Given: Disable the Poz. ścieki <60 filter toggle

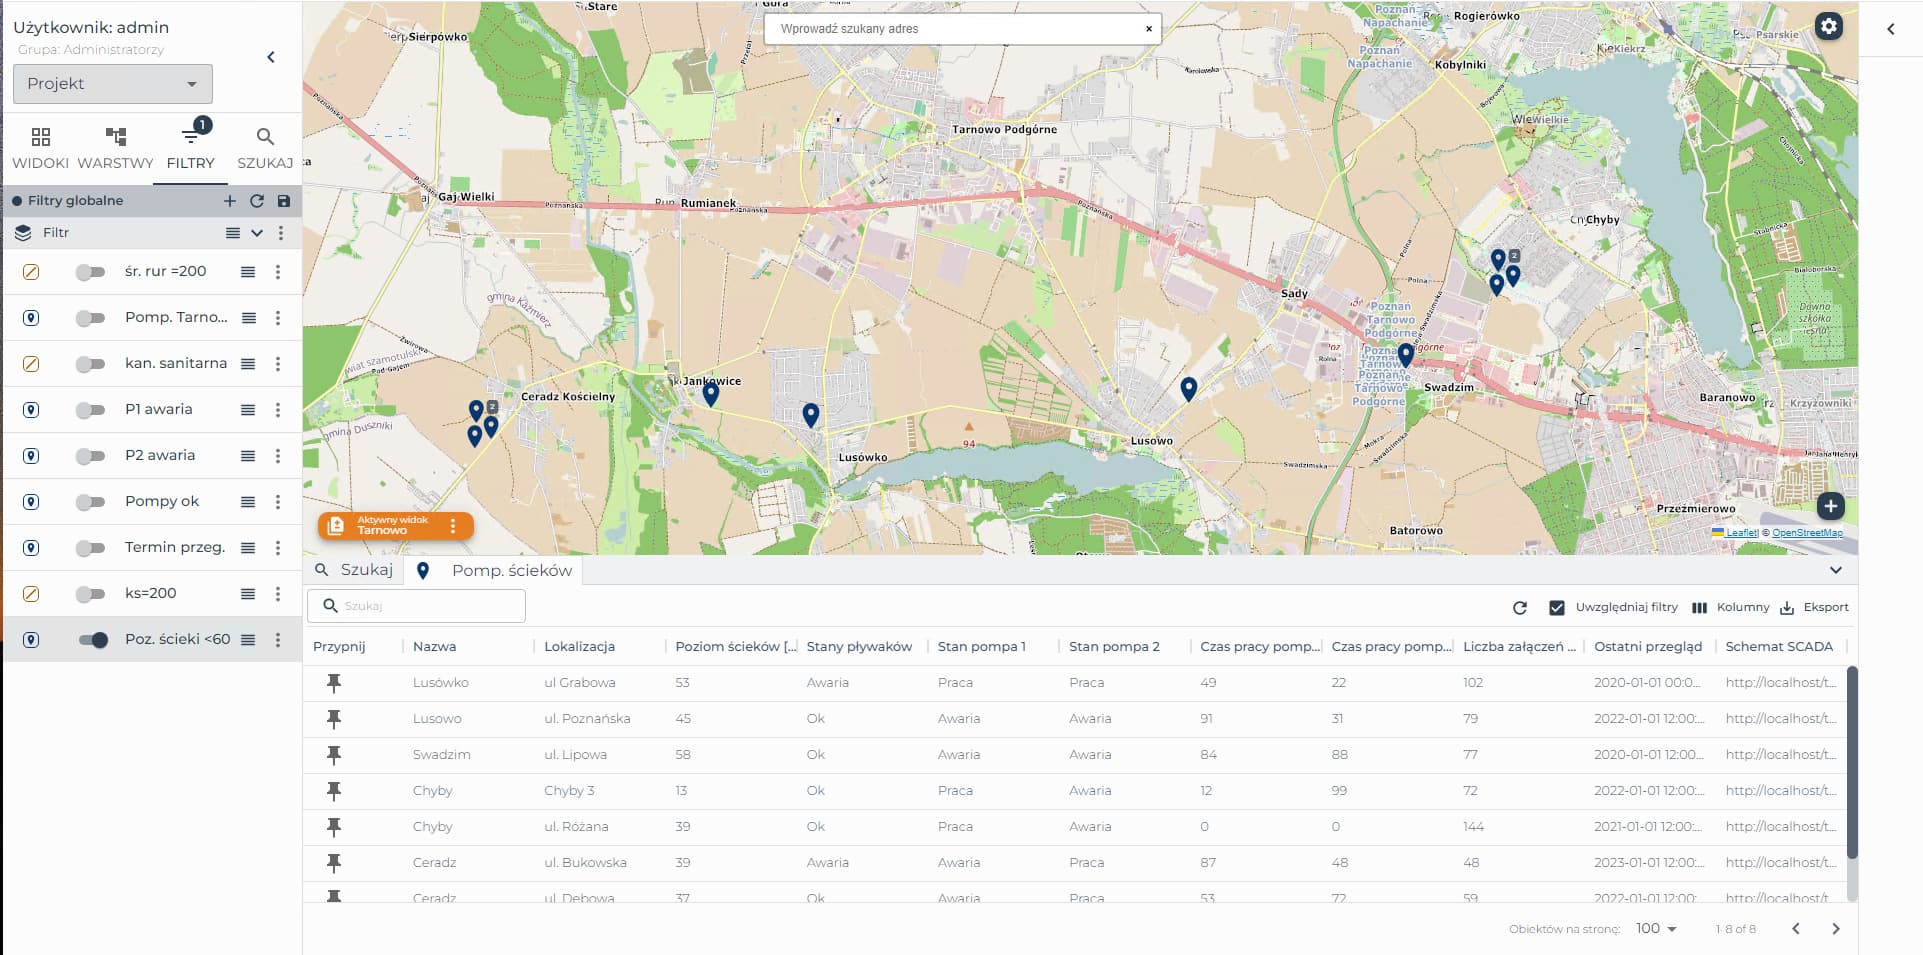Looking at the screenshot, I should point(93,640).
